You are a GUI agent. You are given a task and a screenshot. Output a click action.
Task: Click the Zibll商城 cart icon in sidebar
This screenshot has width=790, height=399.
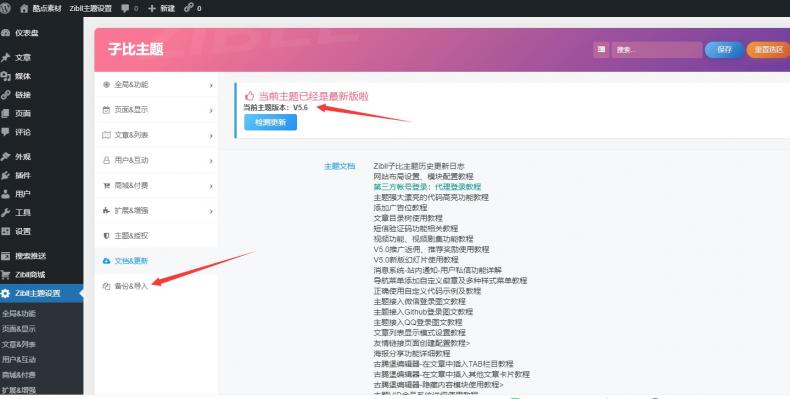tap(6, 275)
